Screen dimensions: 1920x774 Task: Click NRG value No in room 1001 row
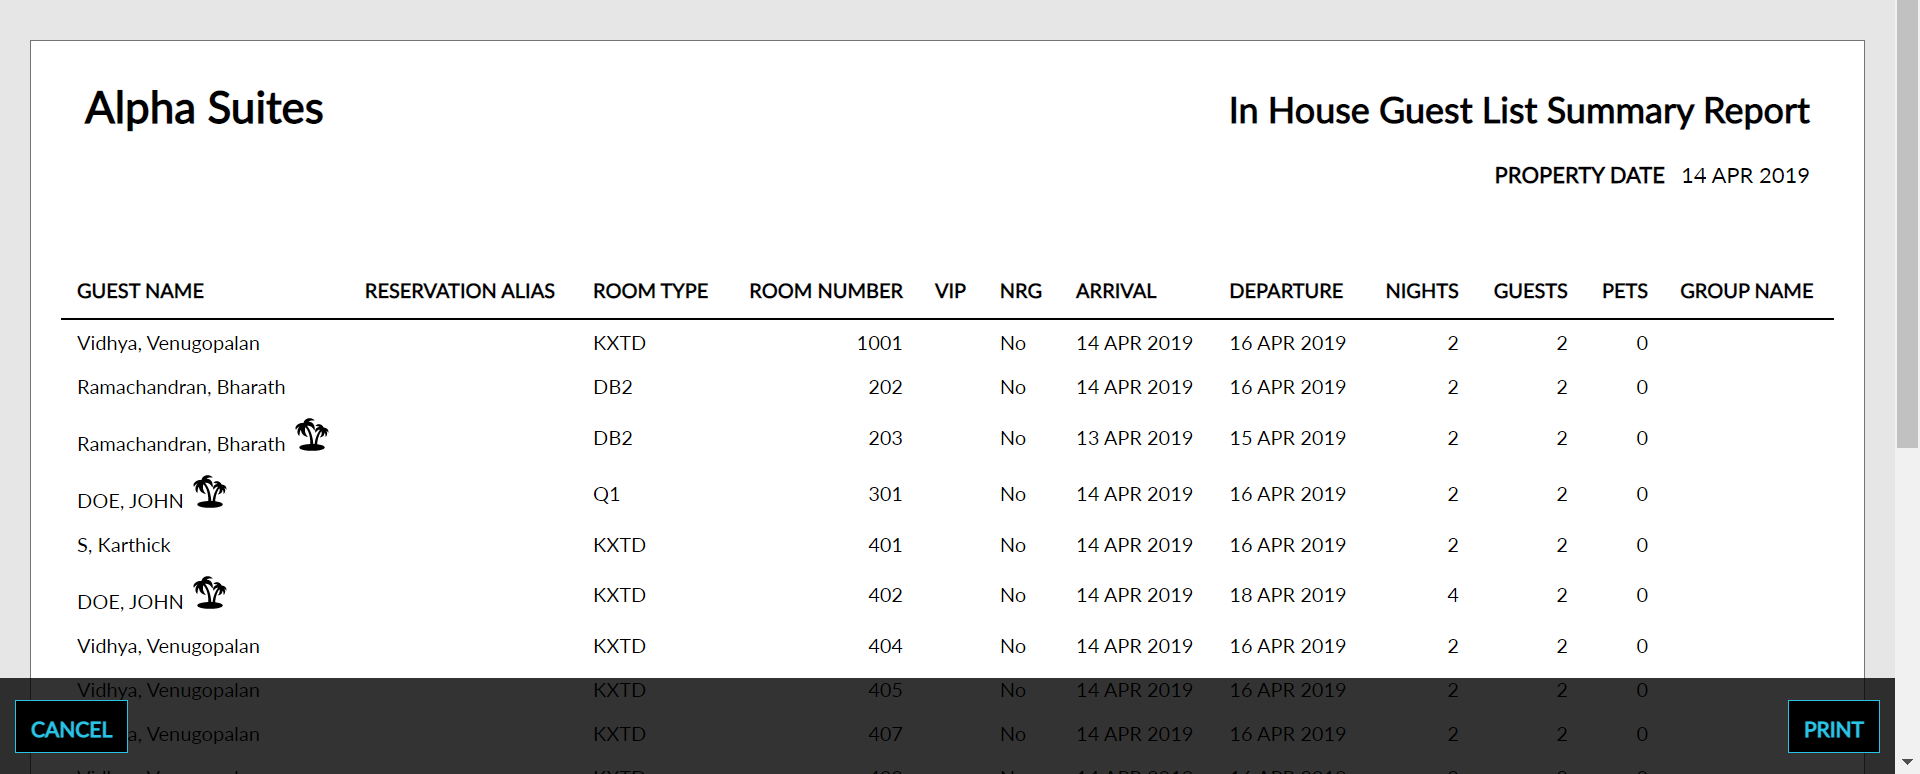click(x=1013, y=343)
